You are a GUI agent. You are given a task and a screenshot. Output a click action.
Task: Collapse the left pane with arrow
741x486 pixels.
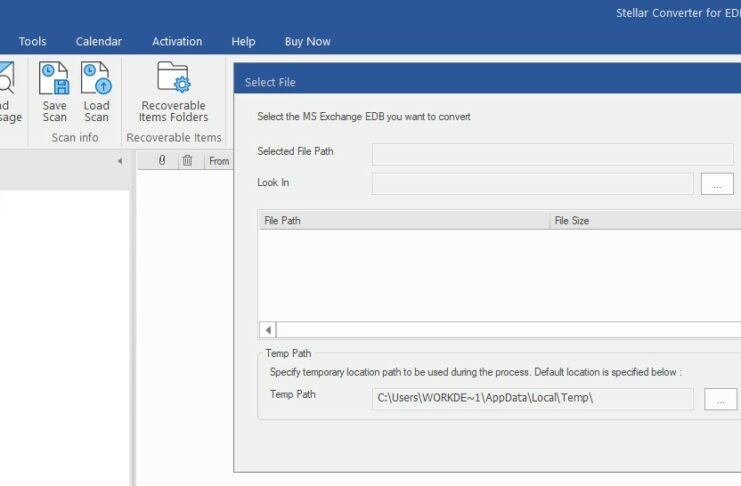(x=120, y=161)
